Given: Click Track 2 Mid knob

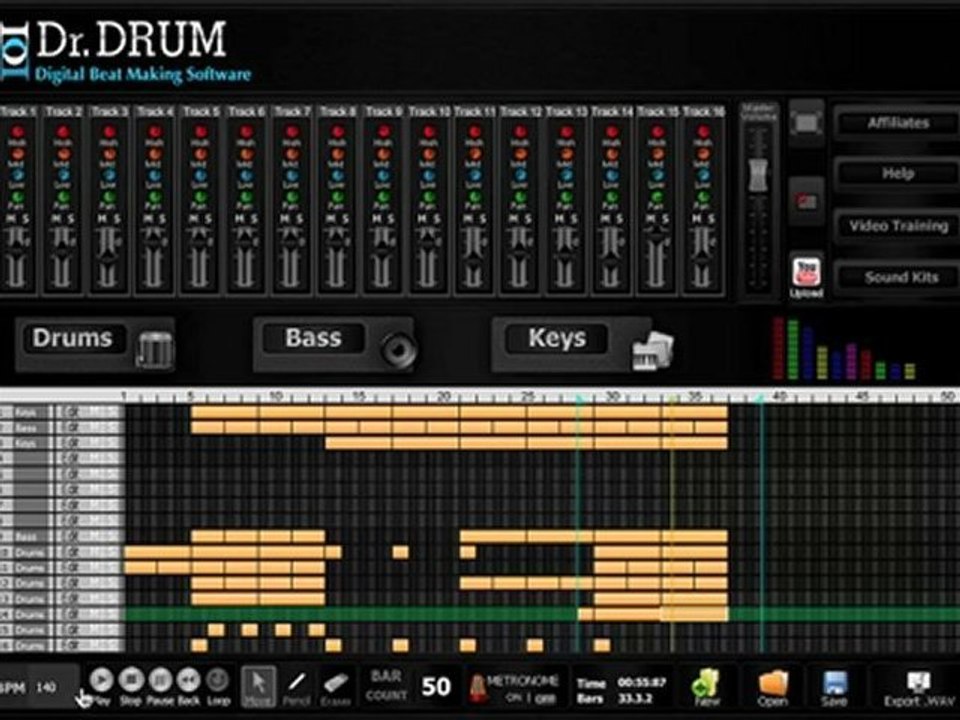Looking at the screenshot, I should [x=63, y=154].
